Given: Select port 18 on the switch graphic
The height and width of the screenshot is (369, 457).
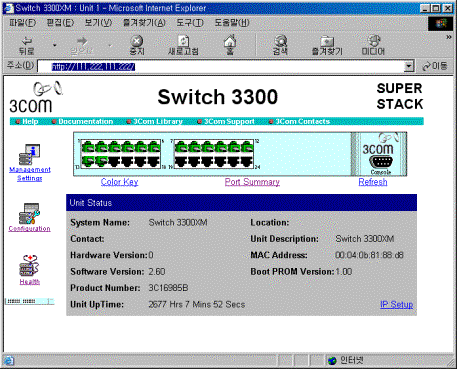Looking at the screenshot, I should coord(154,161).
